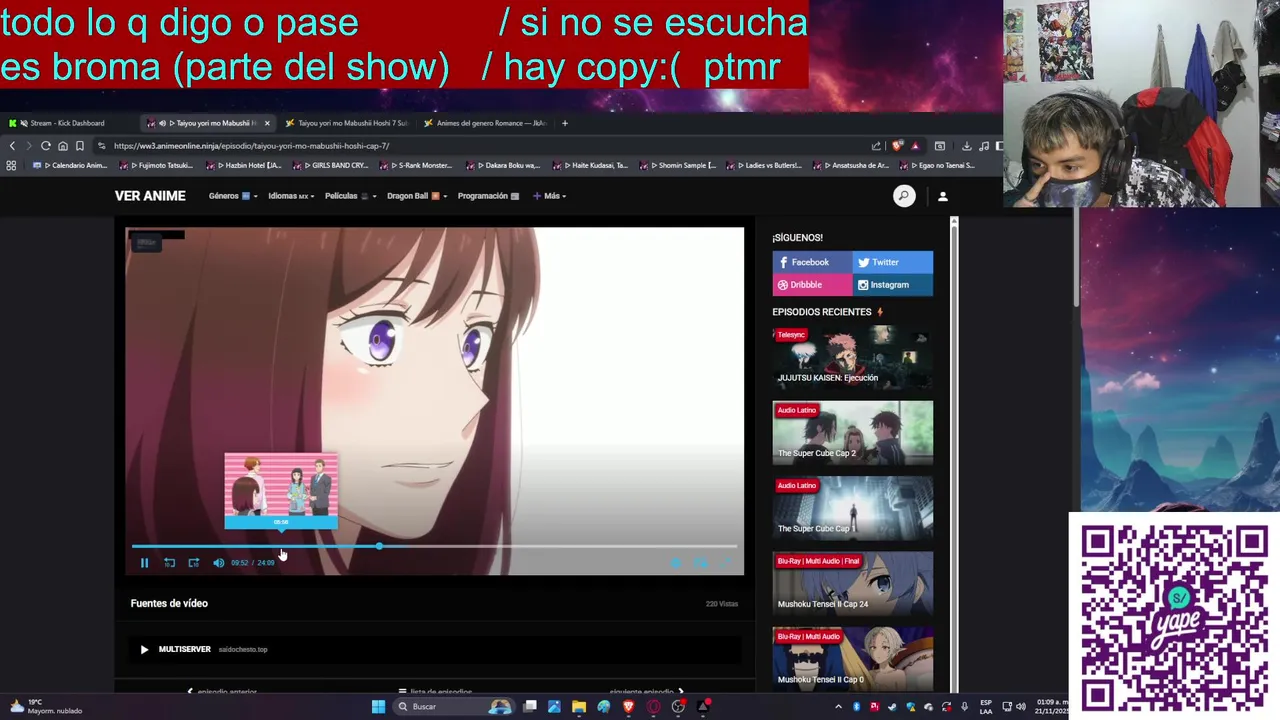The height and width of the screenshot is (720, 1280).
Task: Open Mushoku Tensei II Cap 24 thumbnail
Action: click(852, 583)
